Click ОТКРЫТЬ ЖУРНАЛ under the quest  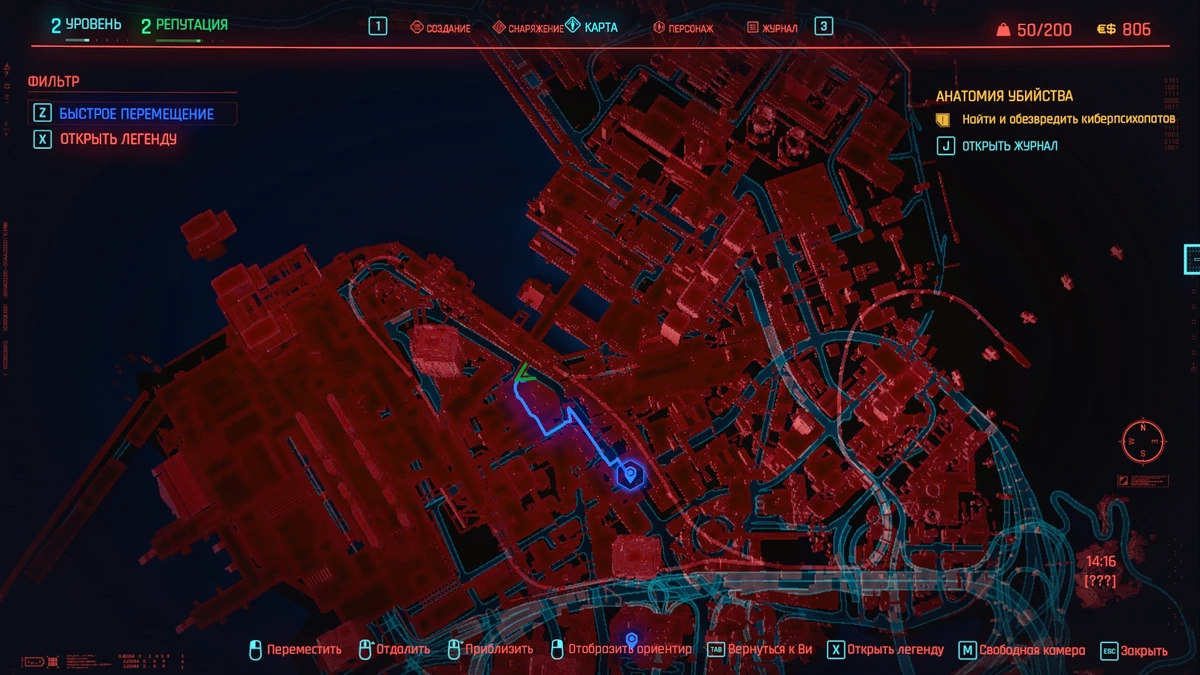(x=1010, y=146)
